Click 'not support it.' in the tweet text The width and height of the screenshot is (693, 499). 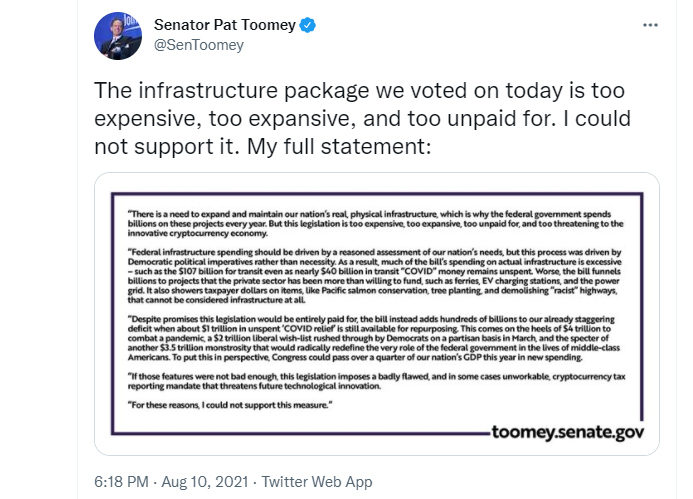tap(167, 146)
